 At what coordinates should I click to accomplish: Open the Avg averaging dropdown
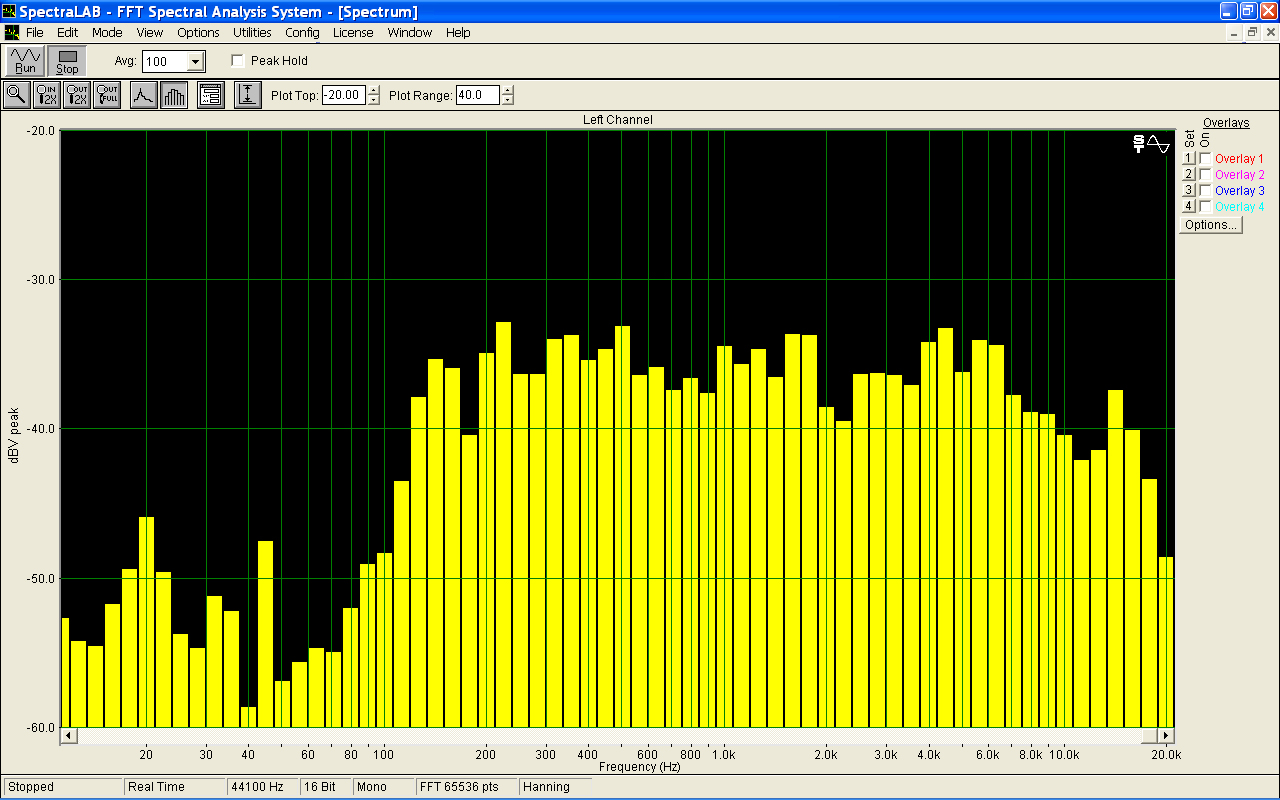195,62
